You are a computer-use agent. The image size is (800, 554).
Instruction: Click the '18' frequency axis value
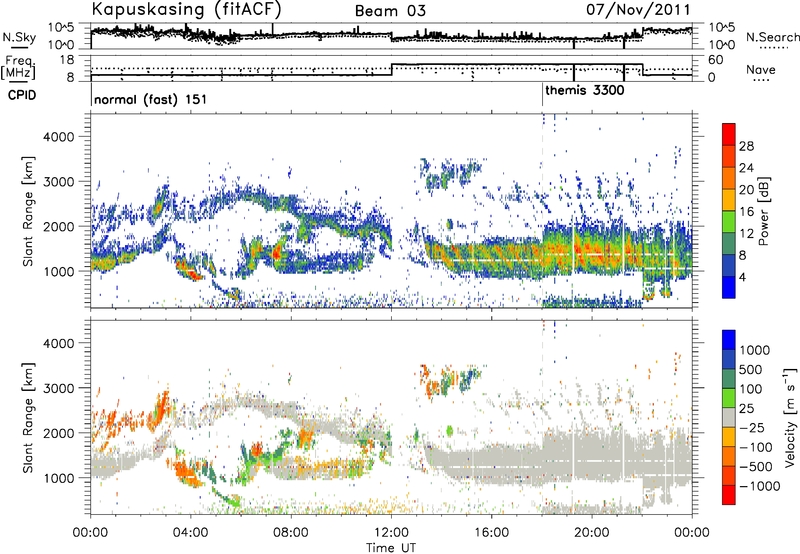pyautogui.click(x=68, y=60)
